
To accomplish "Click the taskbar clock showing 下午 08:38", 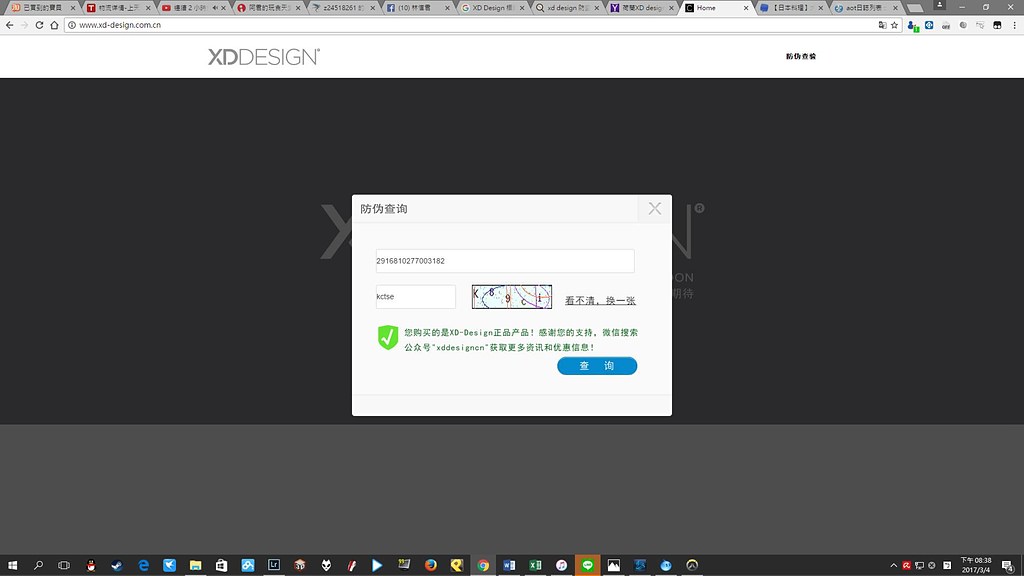I will click(976, 565).
